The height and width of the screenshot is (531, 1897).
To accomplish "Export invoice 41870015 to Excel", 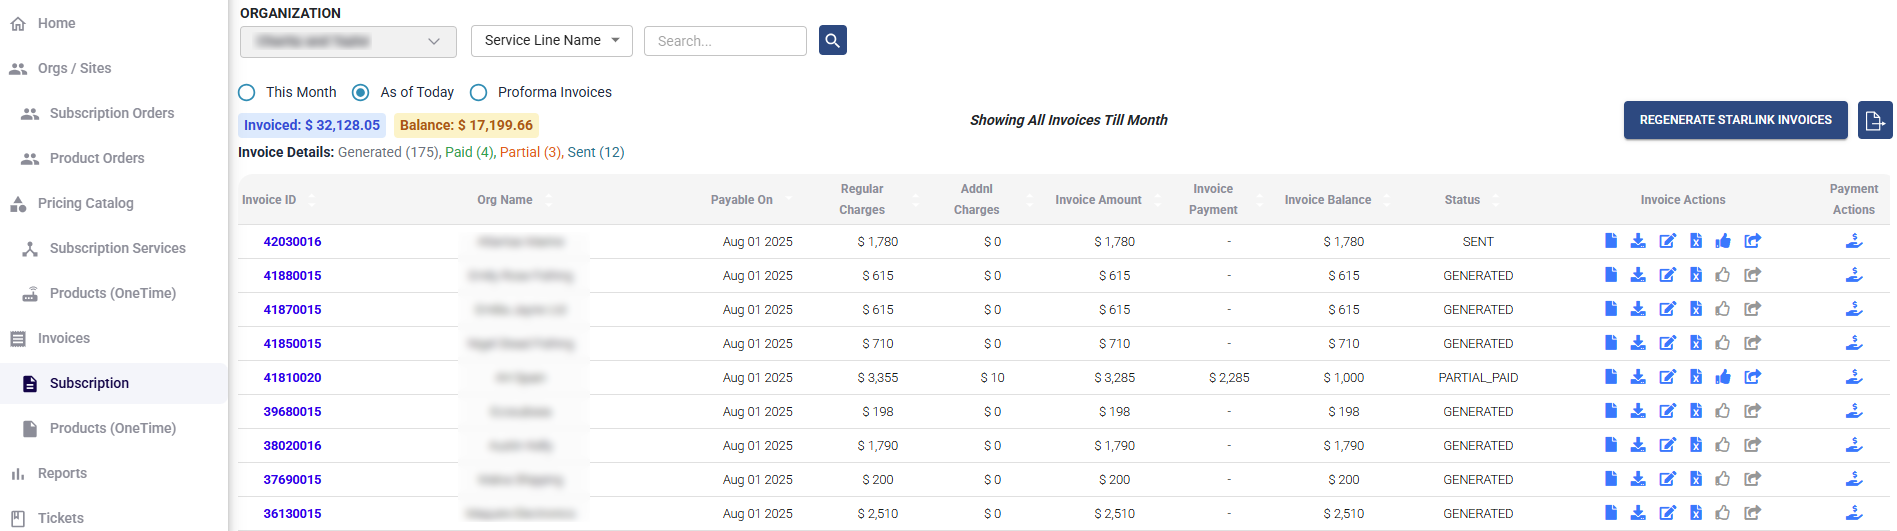I will coord(1696,309).
